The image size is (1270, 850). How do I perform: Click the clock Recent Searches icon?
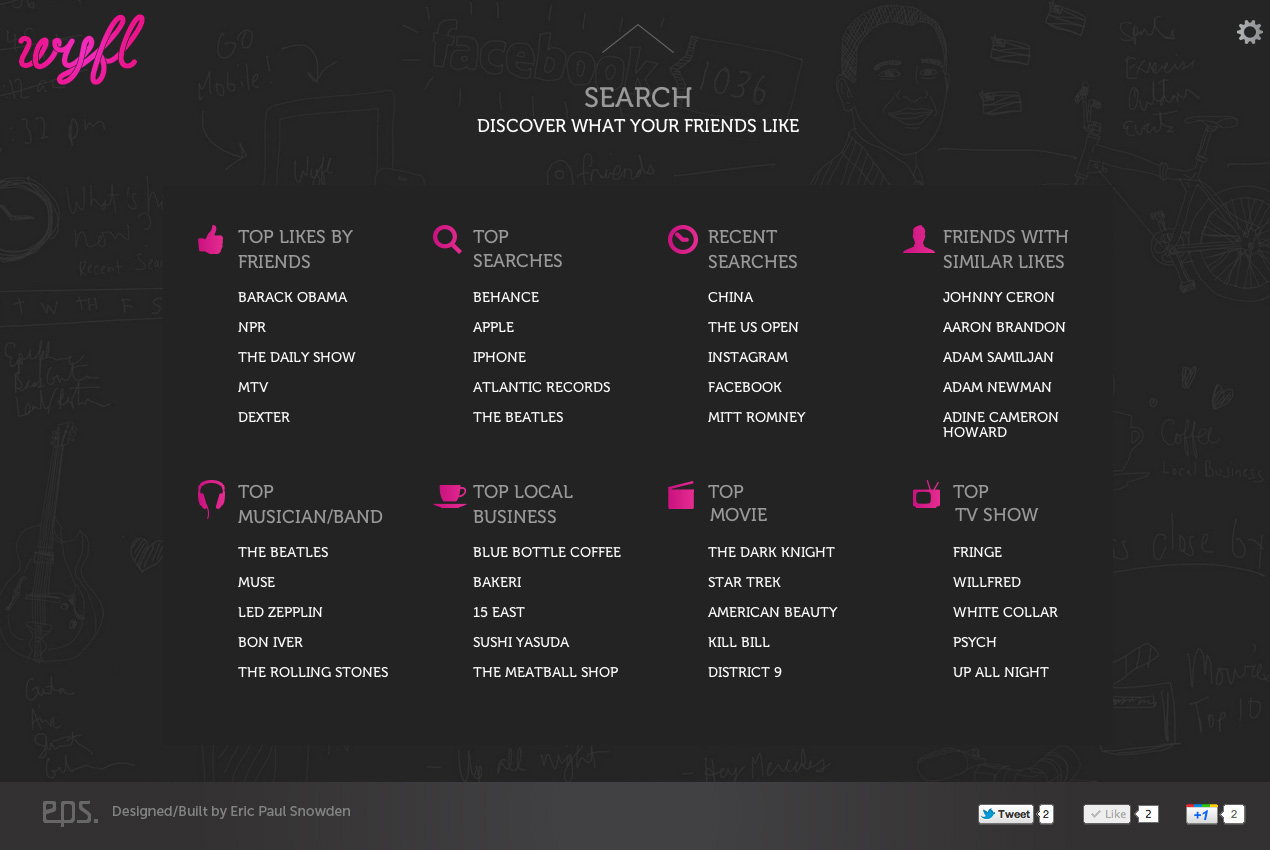coord(682,239)
